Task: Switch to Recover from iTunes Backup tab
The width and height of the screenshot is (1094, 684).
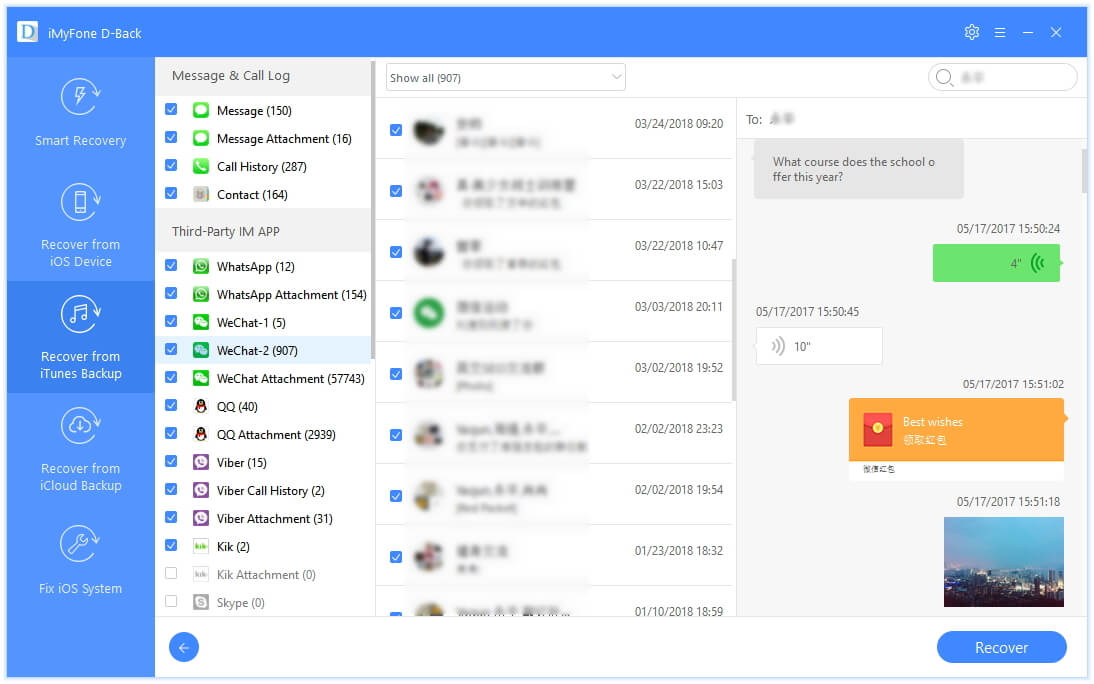Action: 80,337
